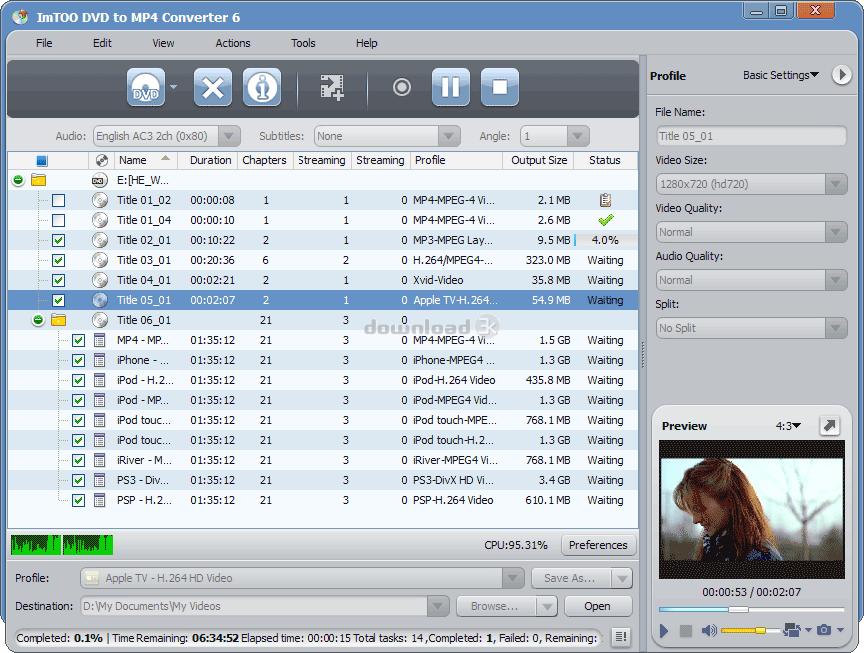This screenshot has height=653, width=864.
Task: Uncheck the Title 04_01 checkbox
Action: click(x=58, y=280)
